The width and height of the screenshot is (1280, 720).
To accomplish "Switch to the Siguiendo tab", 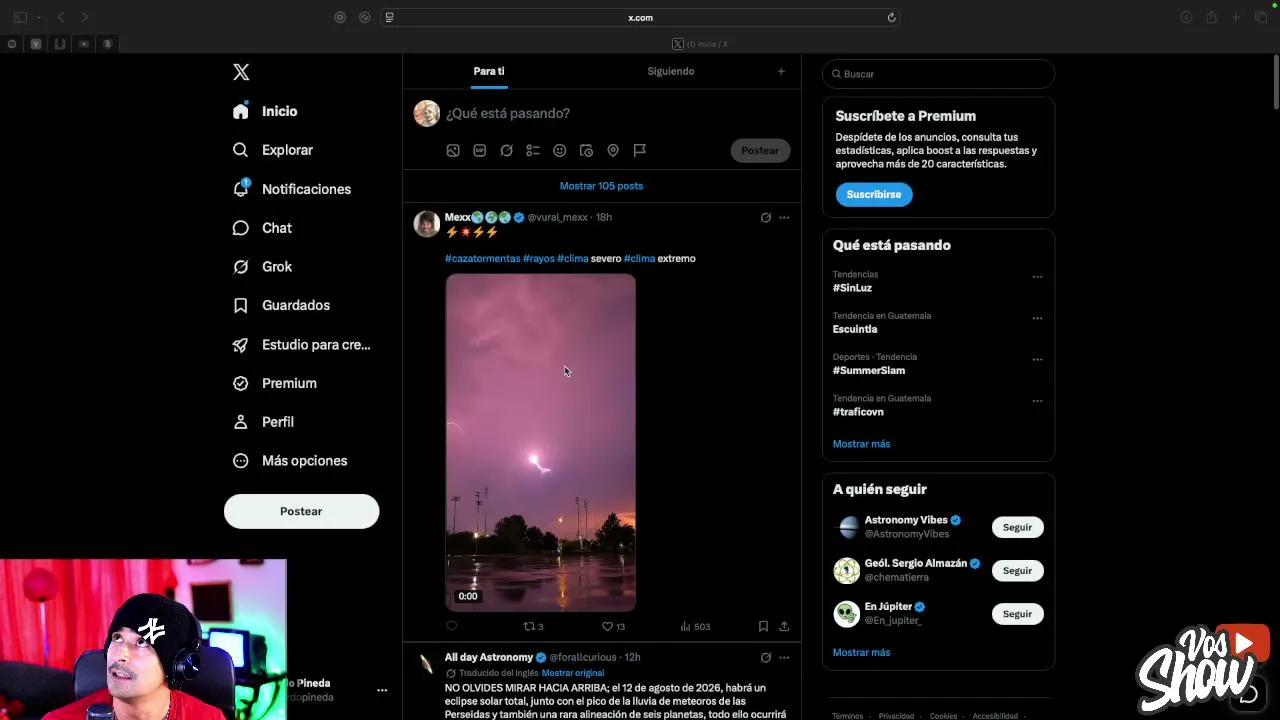I will coord(671,71).
